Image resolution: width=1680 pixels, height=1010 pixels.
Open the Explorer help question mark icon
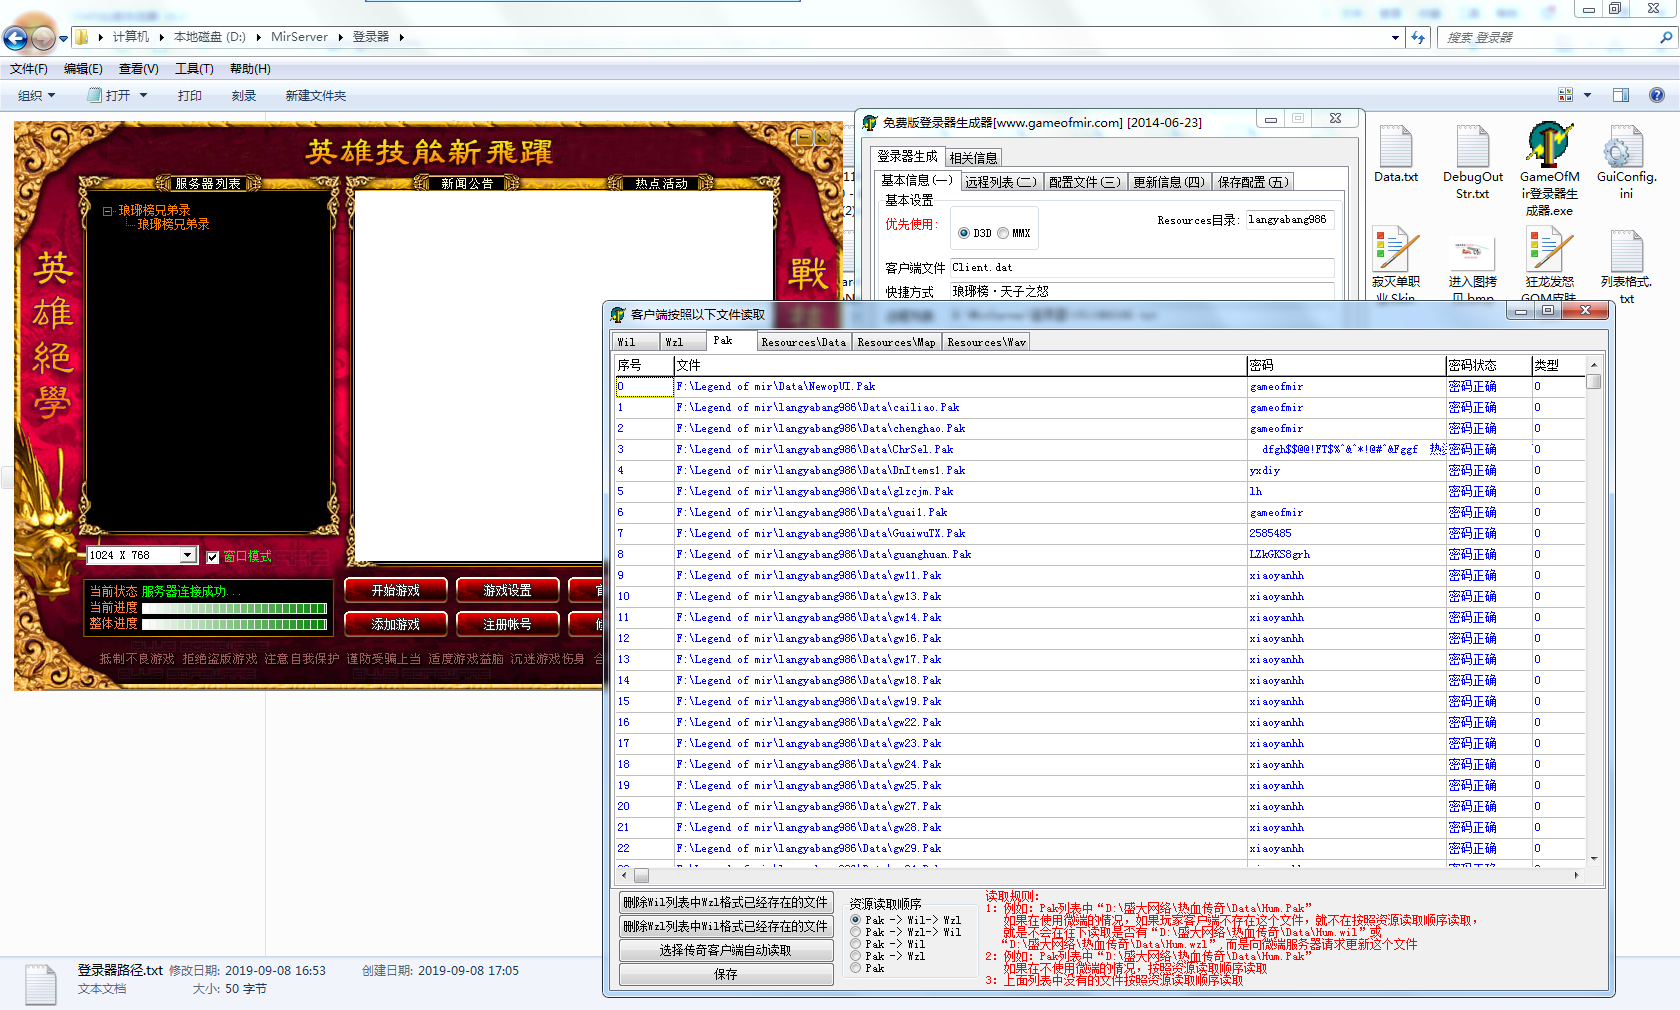(x=1656, y=95)
